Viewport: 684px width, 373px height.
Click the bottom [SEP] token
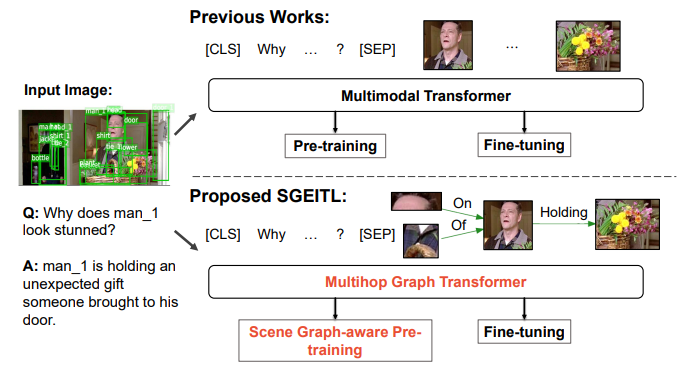coord(377,234)
